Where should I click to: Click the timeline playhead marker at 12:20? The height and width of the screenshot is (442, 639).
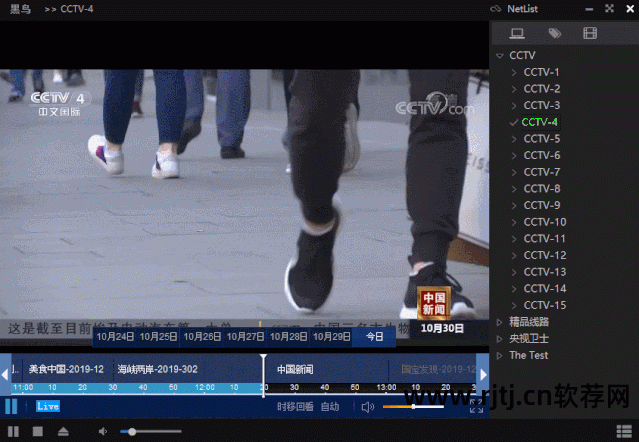point(264,376)
